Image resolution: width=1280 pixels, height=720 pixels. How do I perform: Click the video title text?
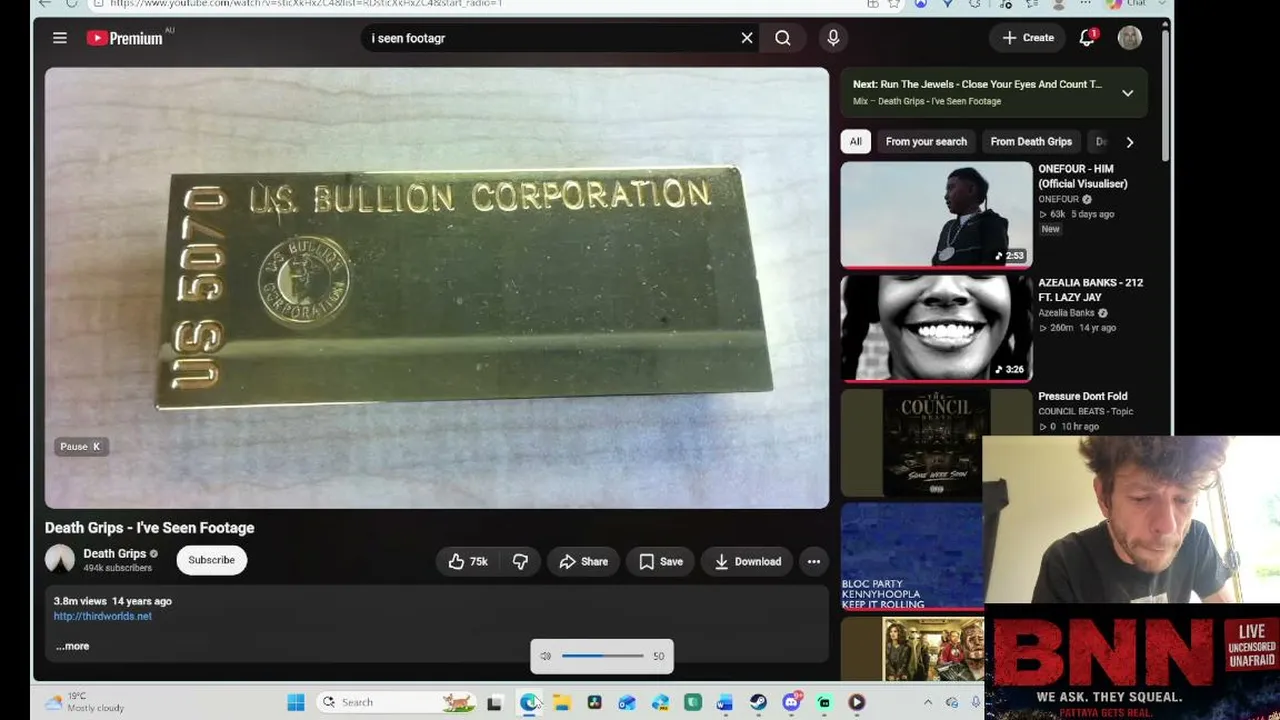[x=150, y=528]
